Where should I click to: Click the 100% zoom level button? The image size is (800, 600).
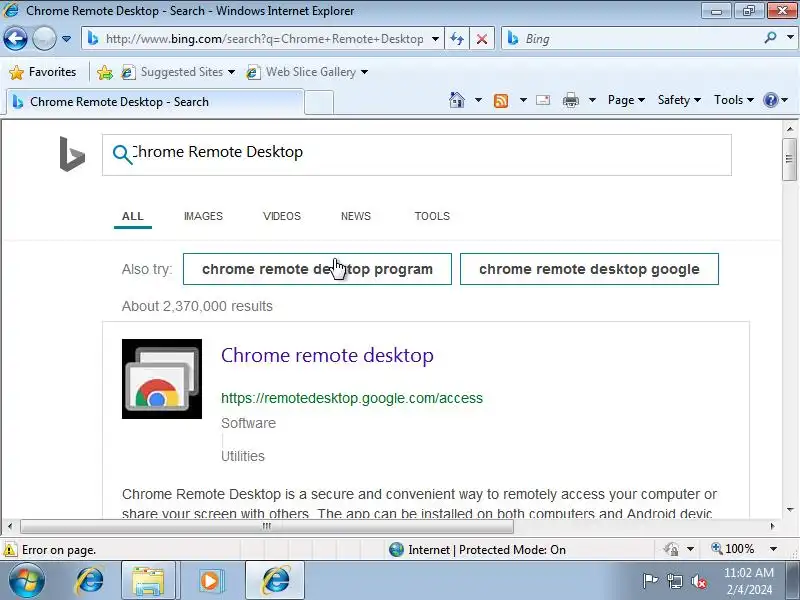point(733,549)
